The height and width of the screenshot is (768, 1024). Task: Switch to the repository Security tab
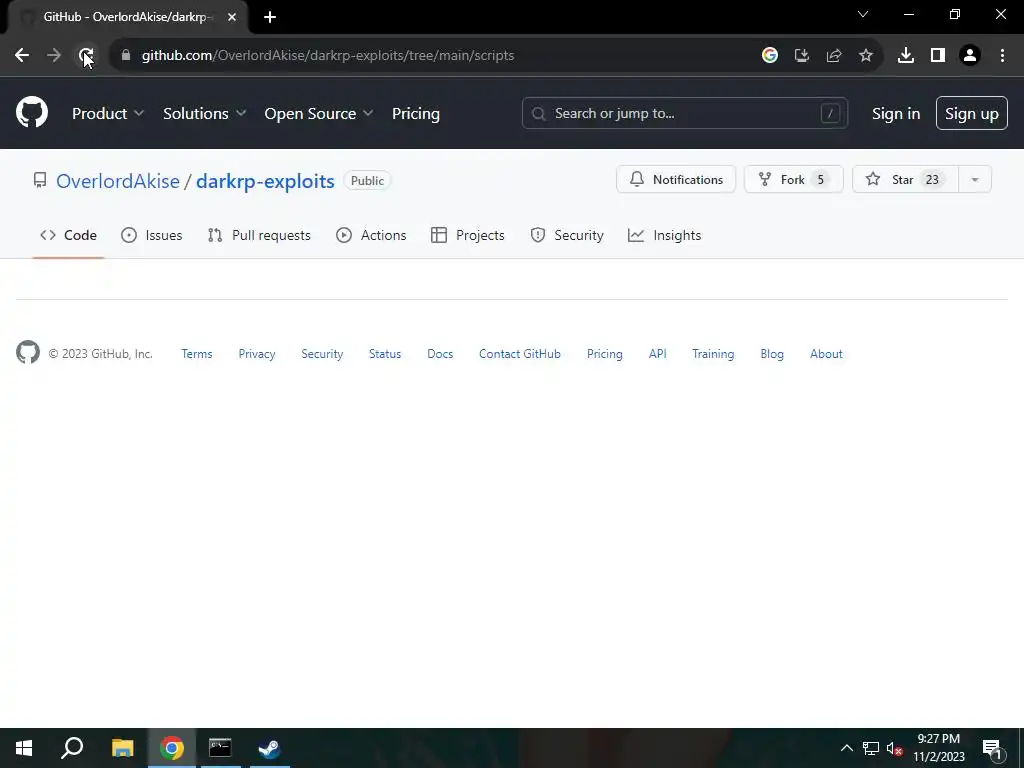(567, 235)
